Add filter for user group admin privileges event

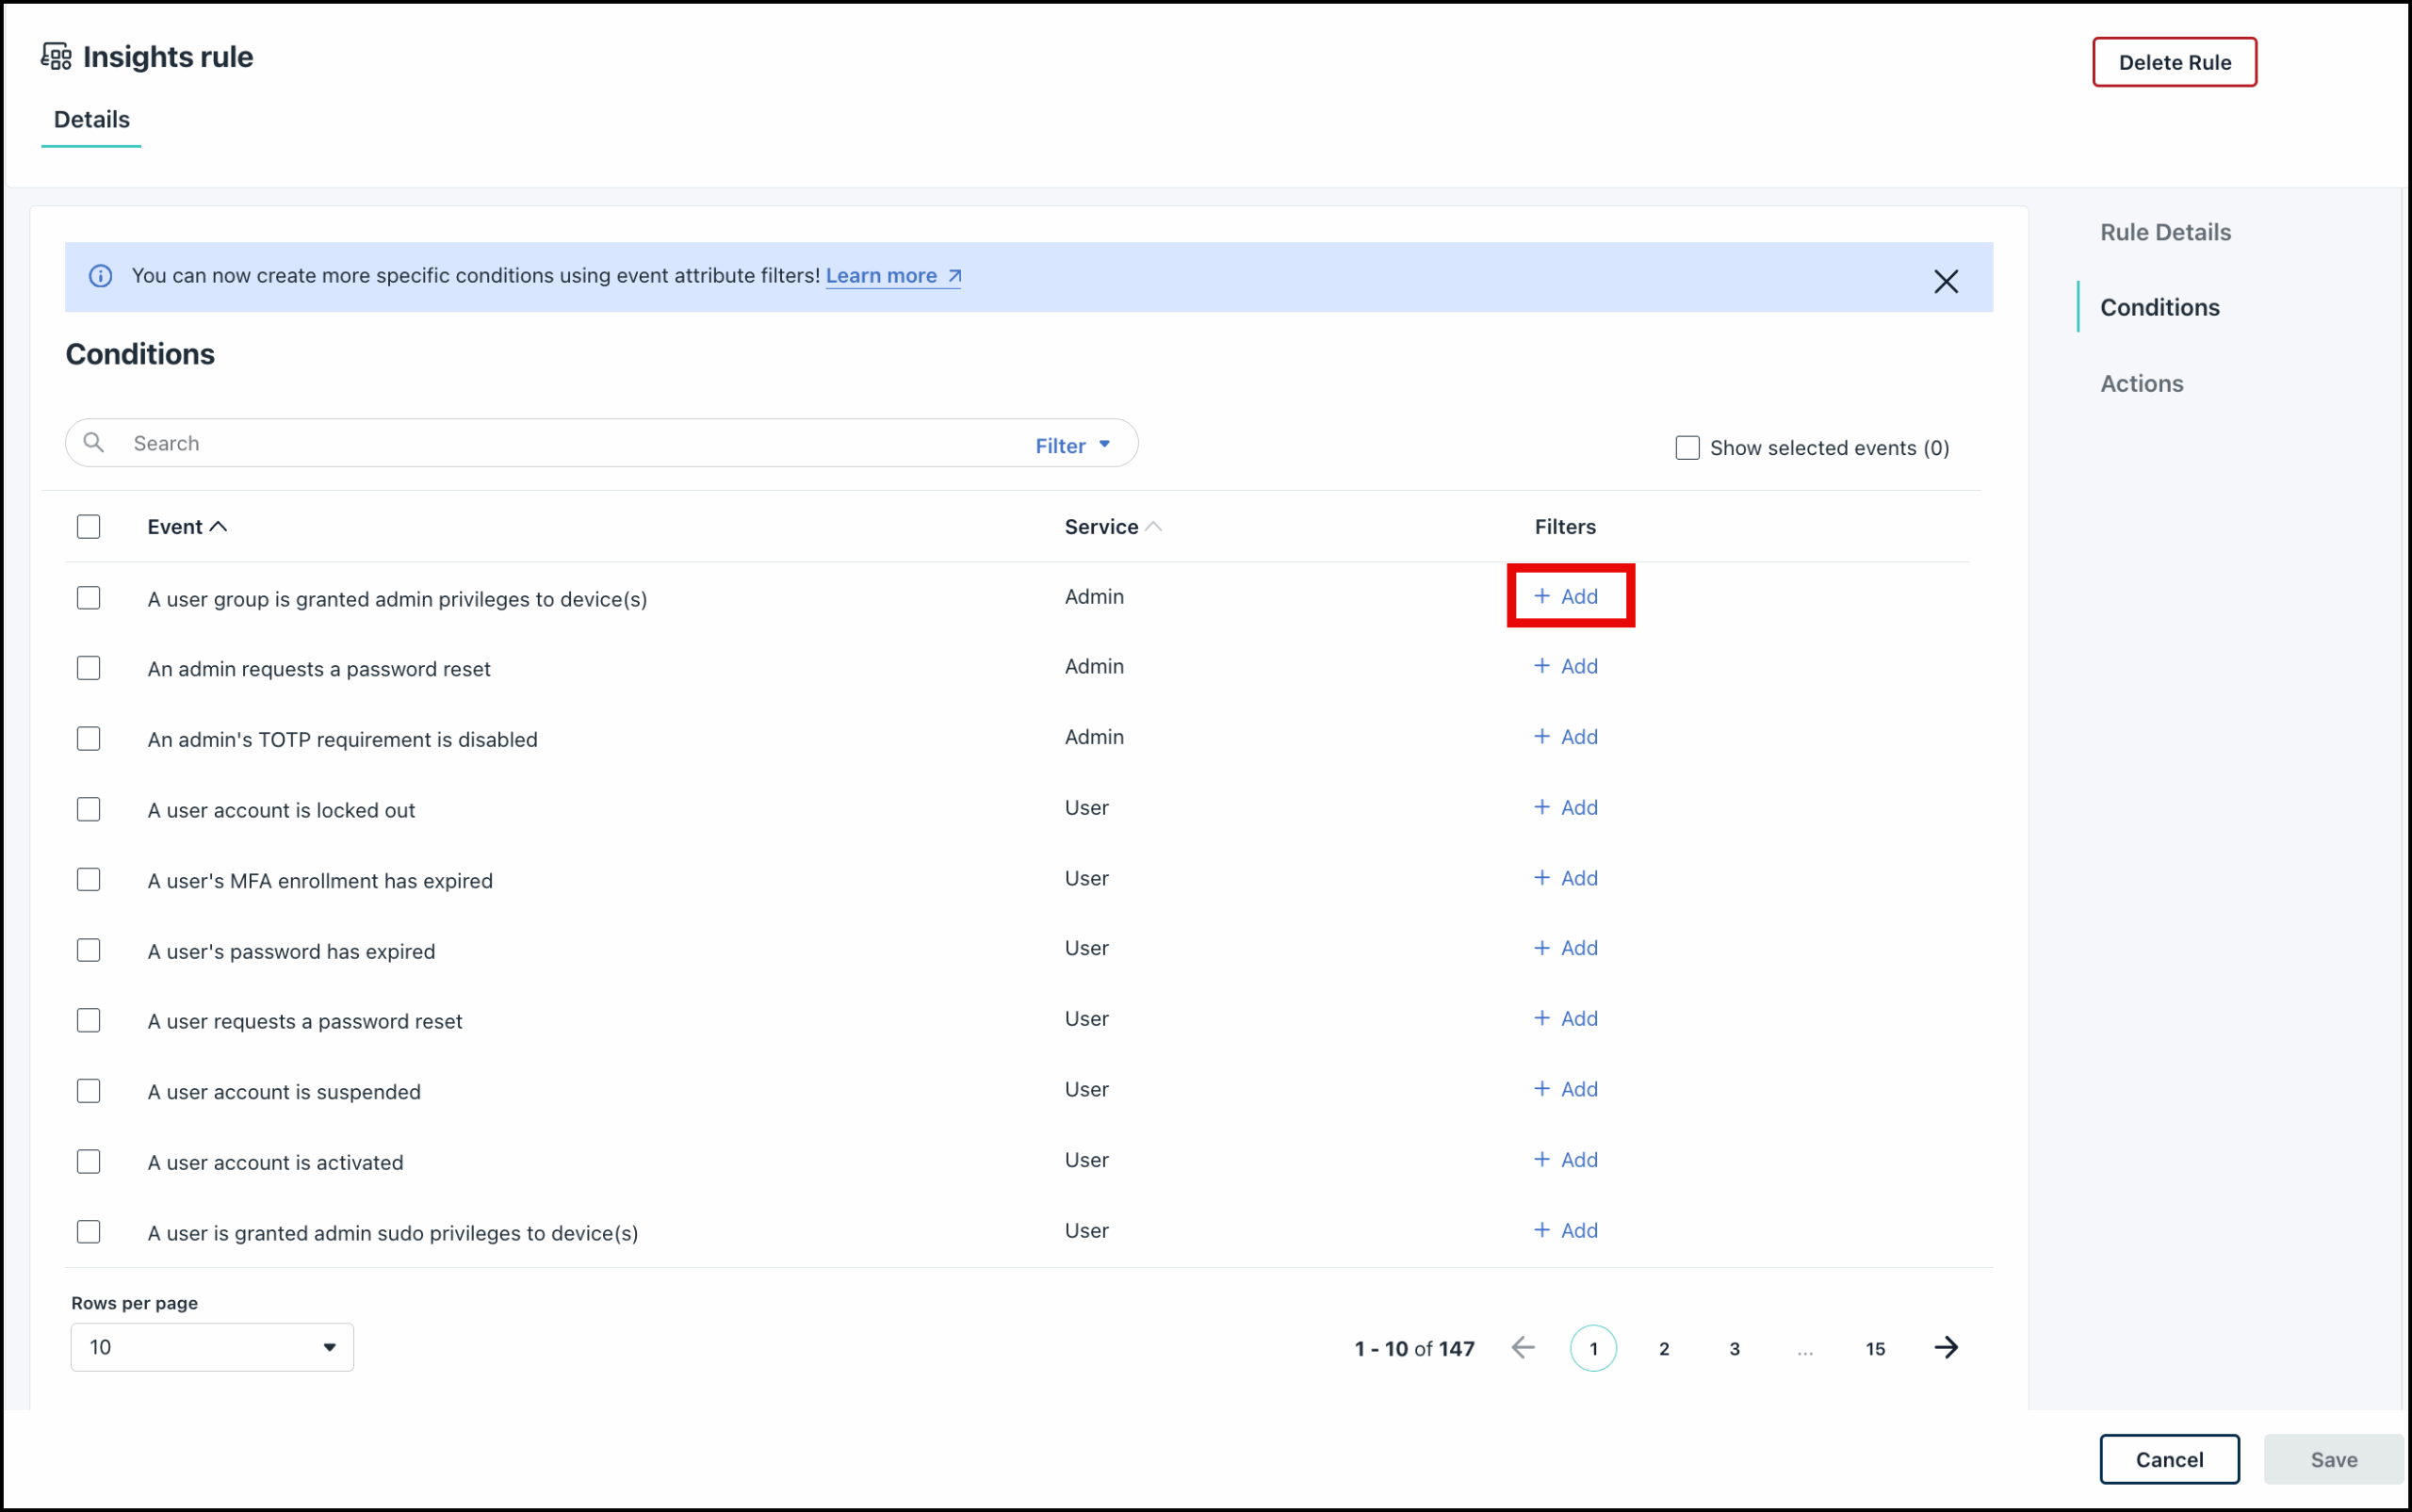[1566, 597]
